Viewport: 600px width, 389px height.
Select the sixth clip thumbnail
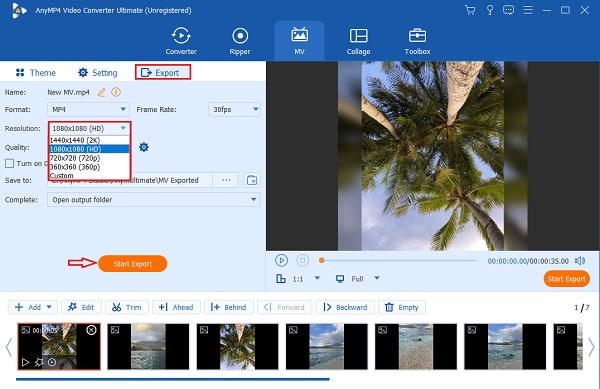pos(505,347)
